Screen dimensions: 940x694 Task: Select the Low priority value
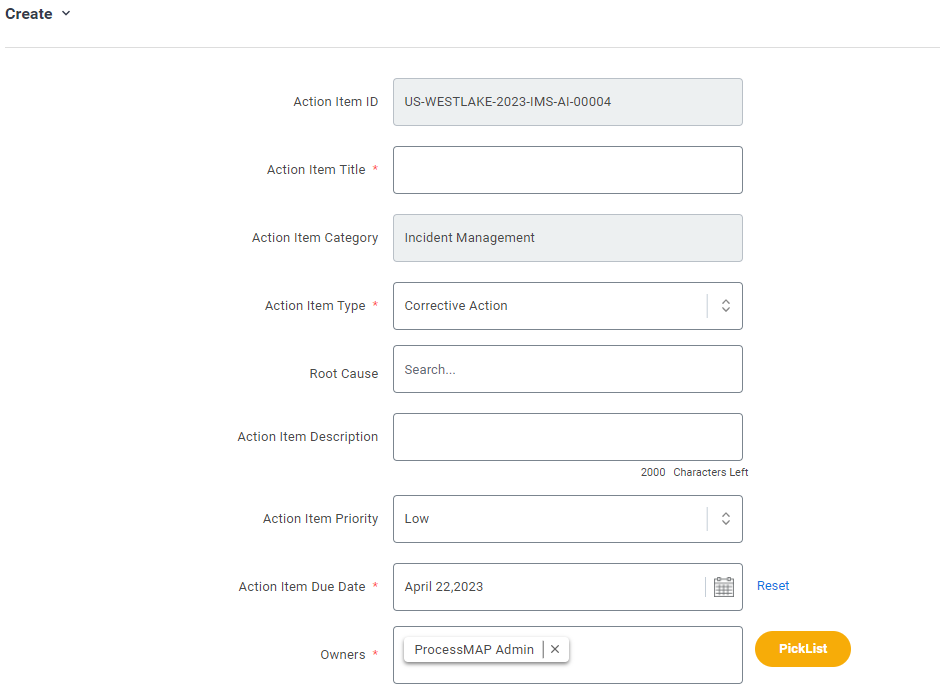(x=417, y=519)
